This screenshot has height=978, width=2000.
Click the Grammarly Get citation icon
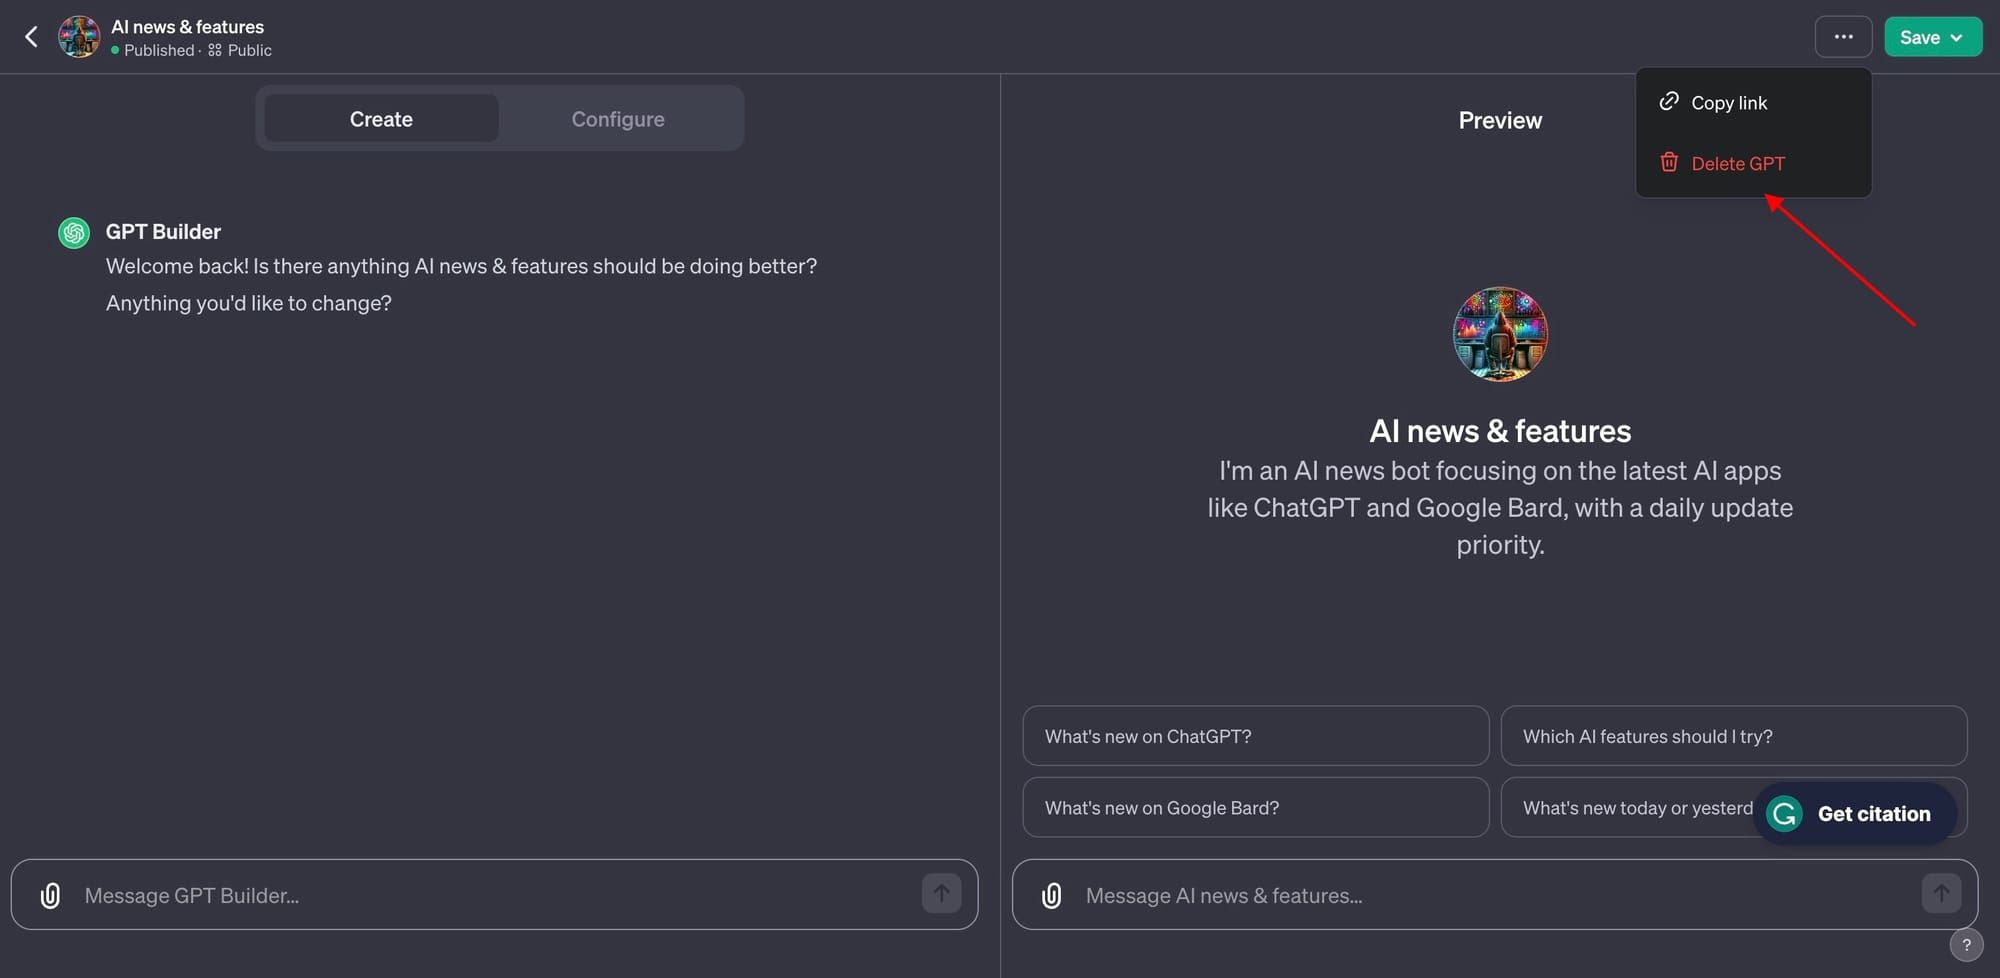pyautogui.click(x=1783, y=813)
